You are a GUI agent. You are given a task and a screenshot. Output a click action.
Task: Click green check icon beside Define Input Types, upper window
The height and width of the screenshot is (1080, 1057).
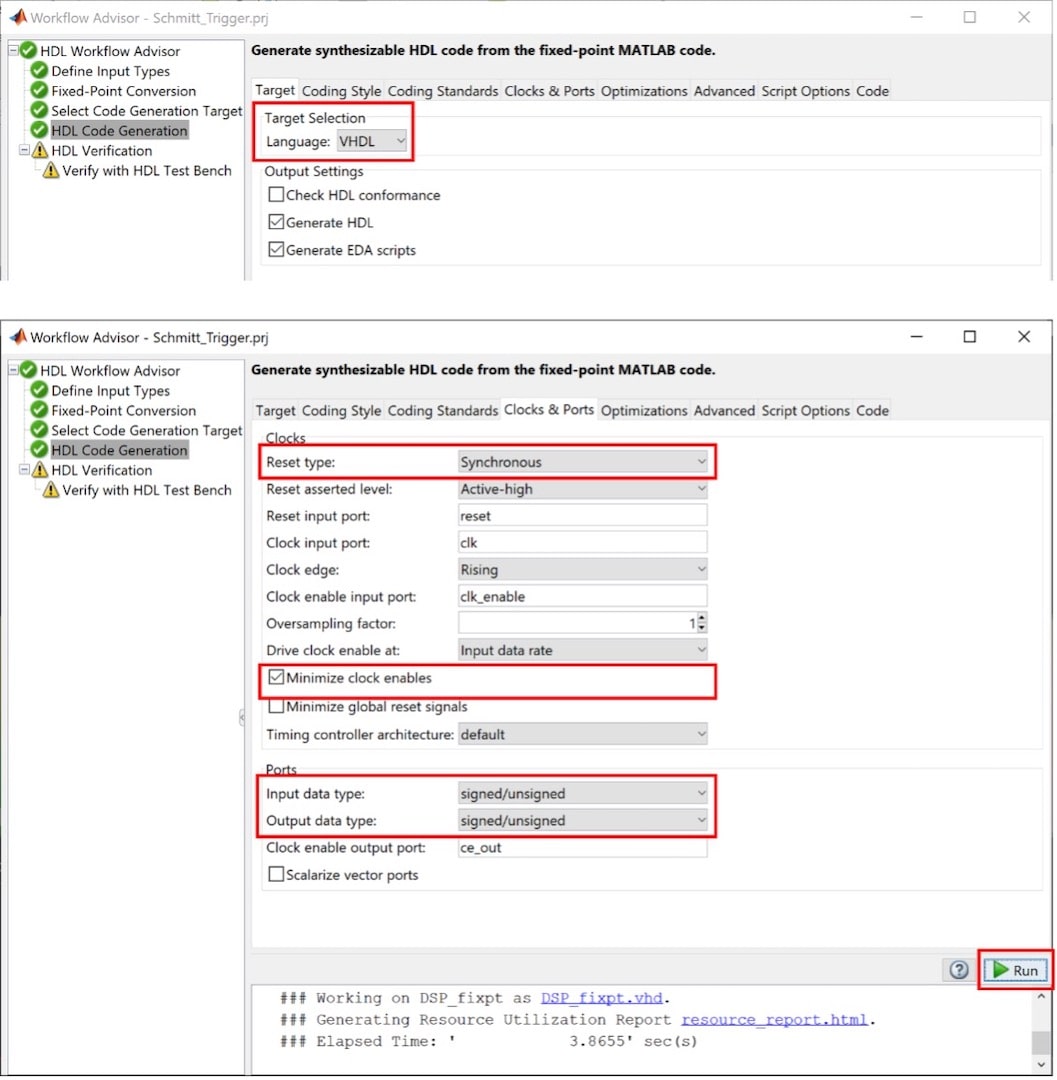click(40, 71)
